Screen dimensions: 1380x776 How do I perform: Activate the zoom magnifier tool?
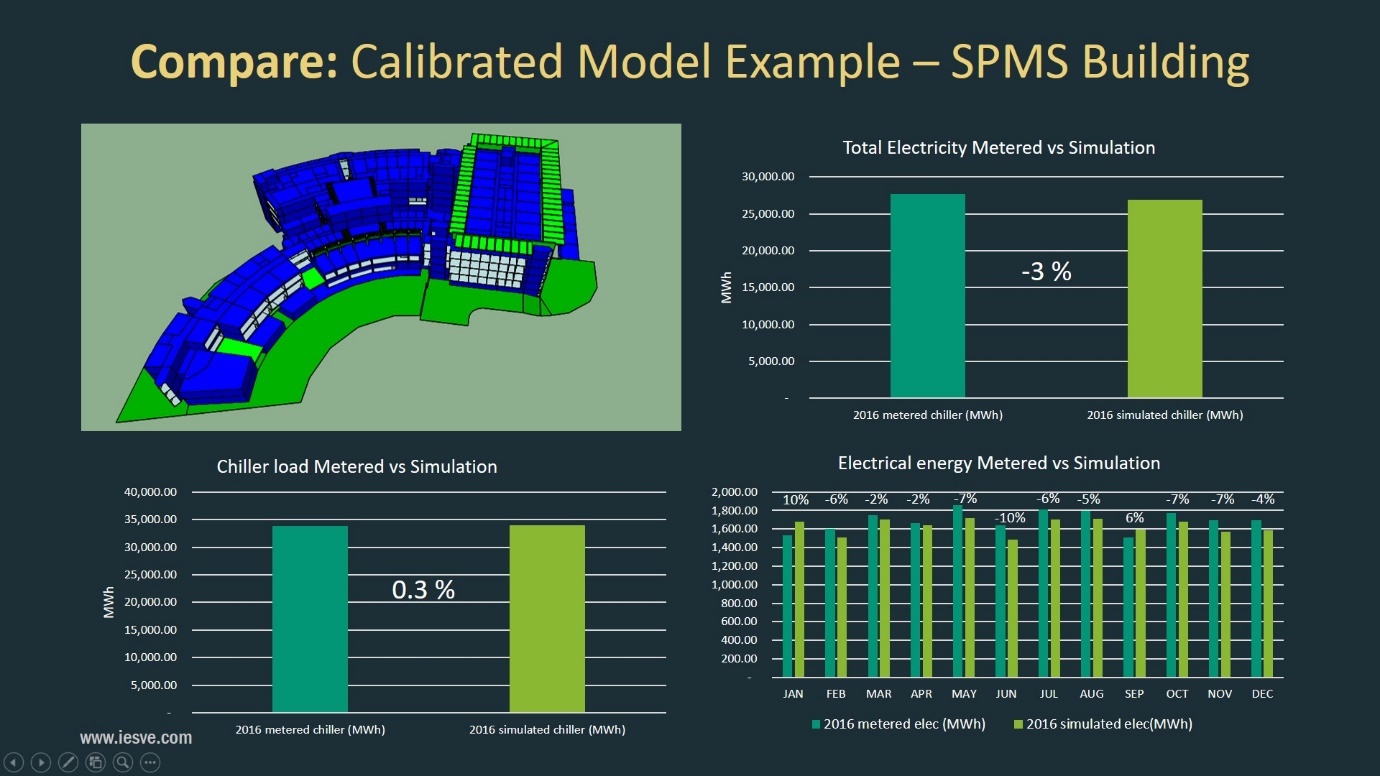click(123, 763)
